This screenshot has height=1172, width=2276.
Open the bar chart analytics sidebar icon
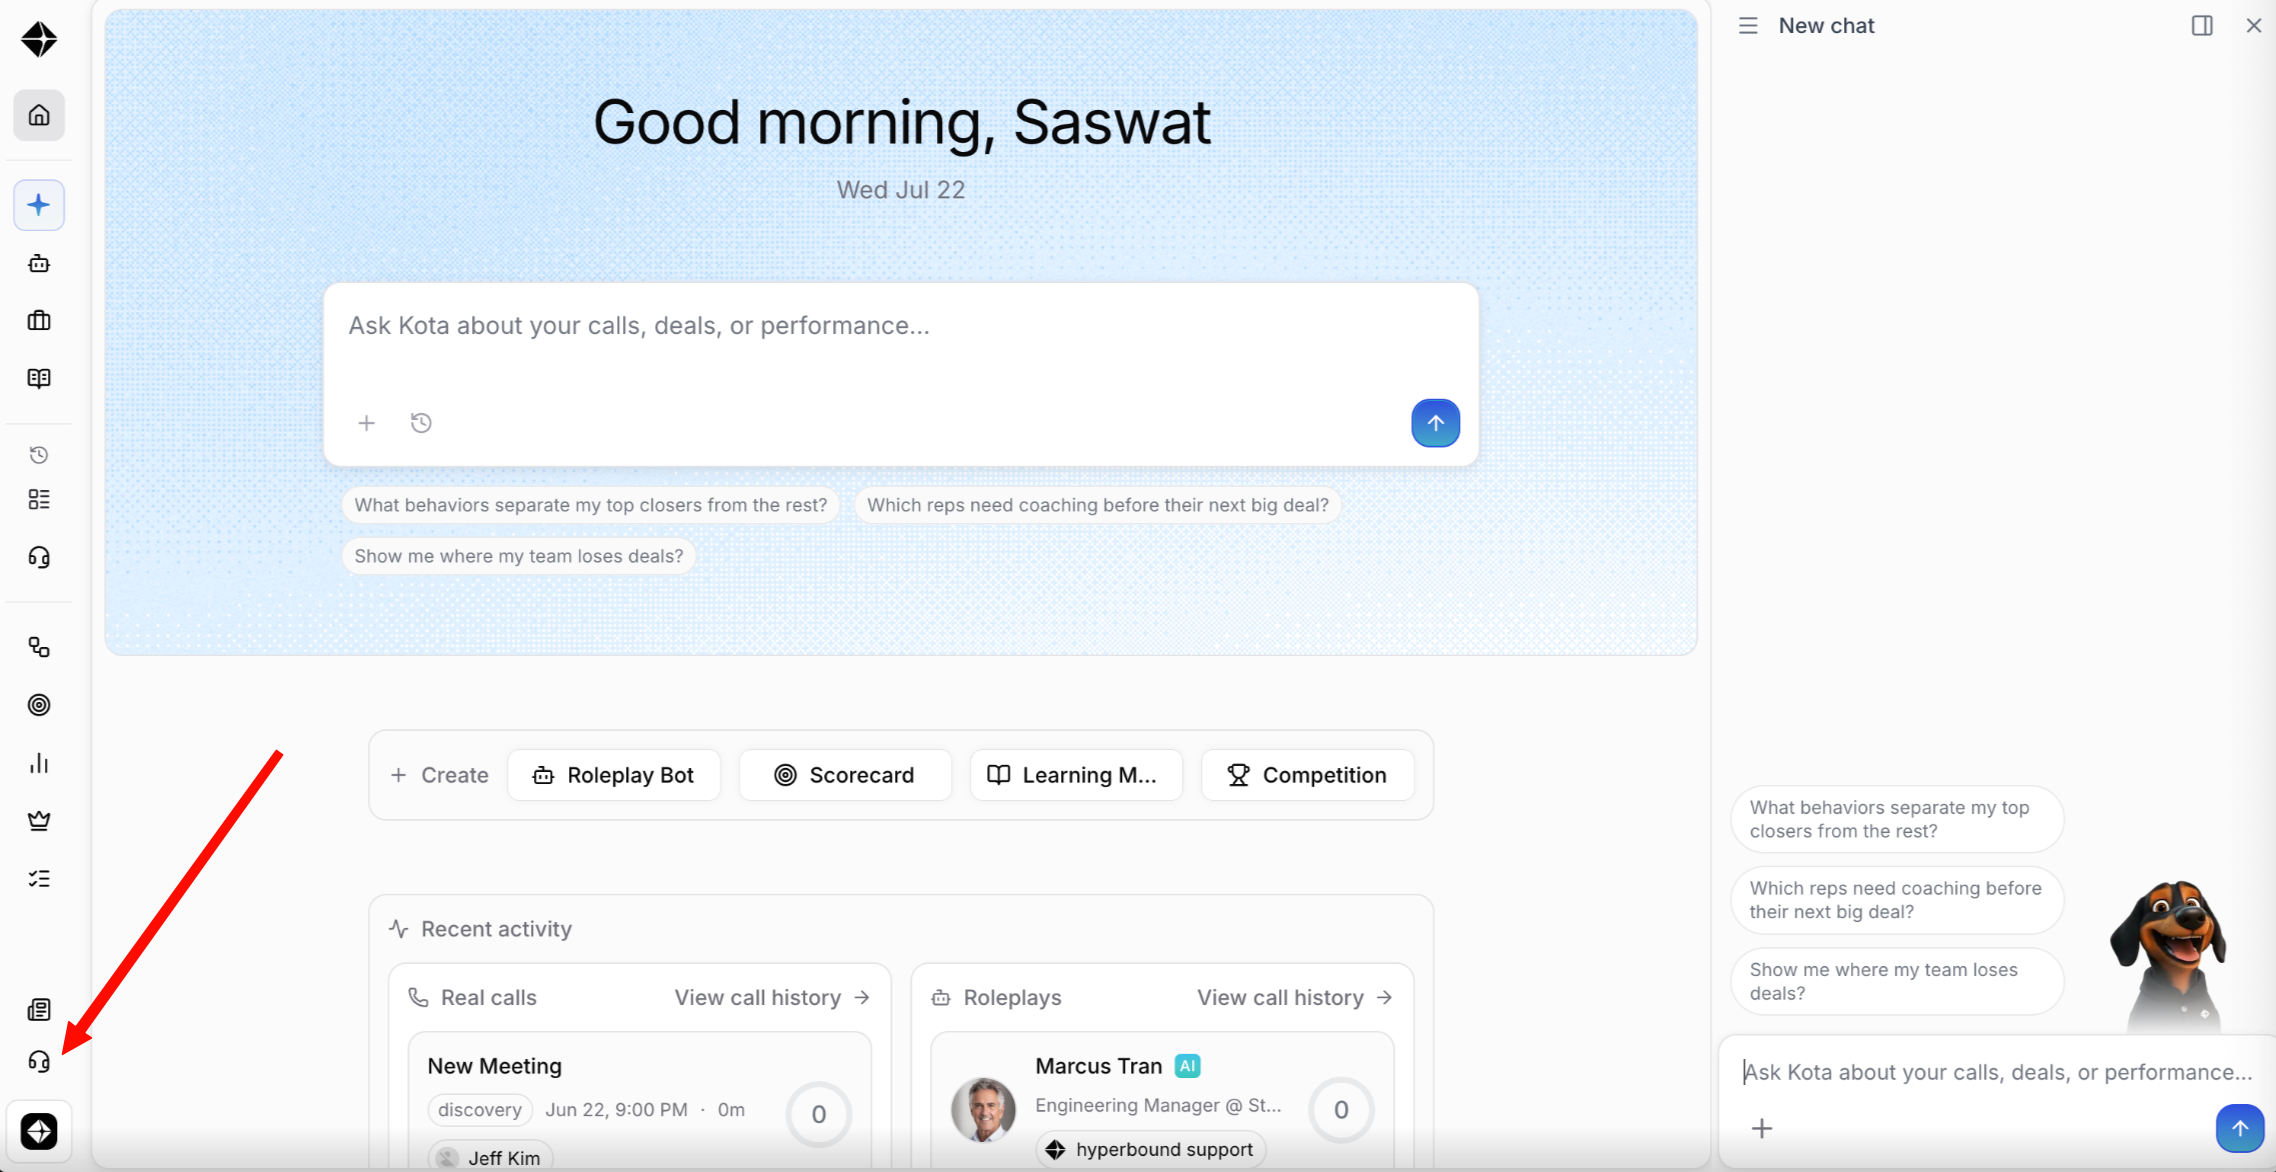pyautogui.click(x=39, y=763)
